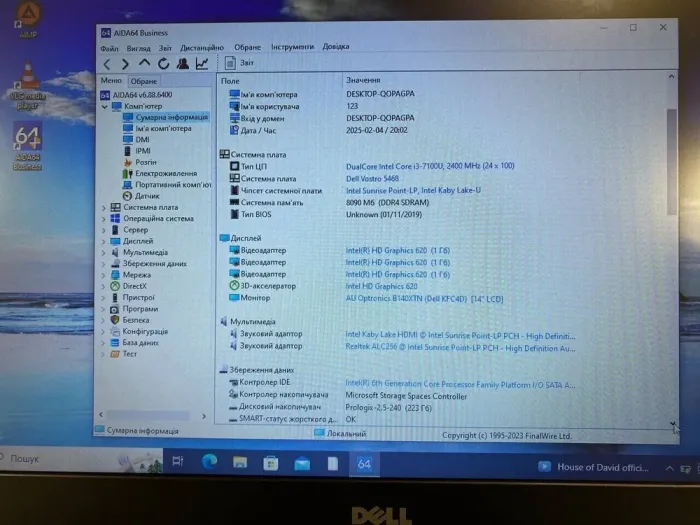The height and width of the screenshot is (525, 700).
Task: Select Сумарна інформація in the tree
Action: [166, 117]
